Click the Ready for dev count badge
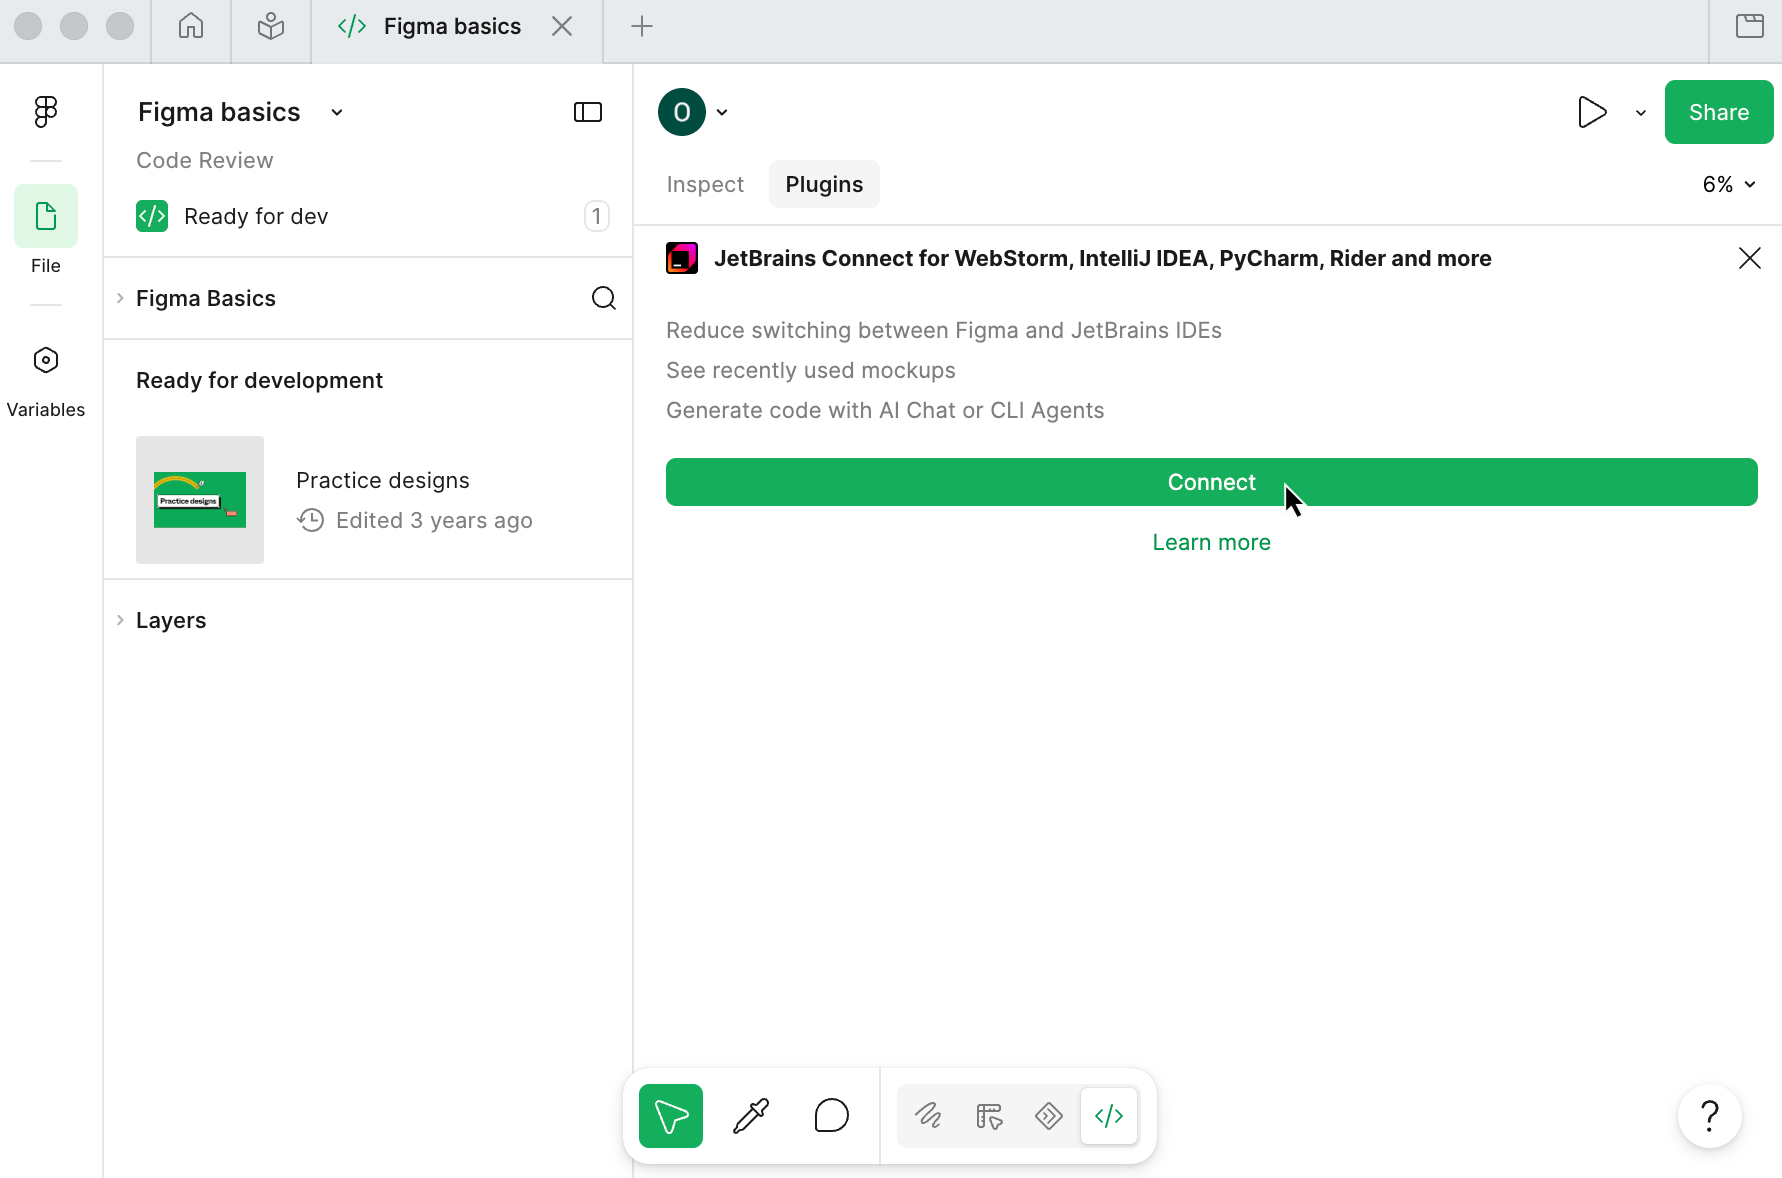Image resolution: width=1782 pixels, height=1178 pixels. pyautogui.click(x=597, y=216)
